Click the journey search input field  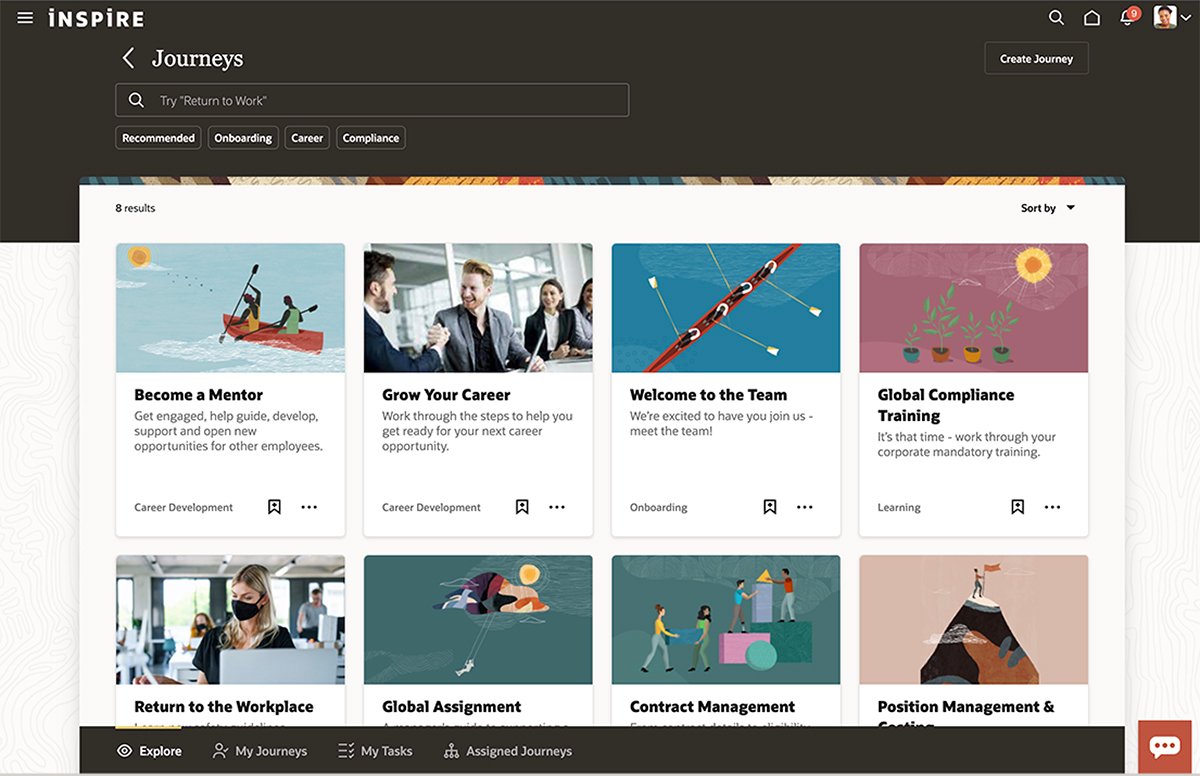372,100
